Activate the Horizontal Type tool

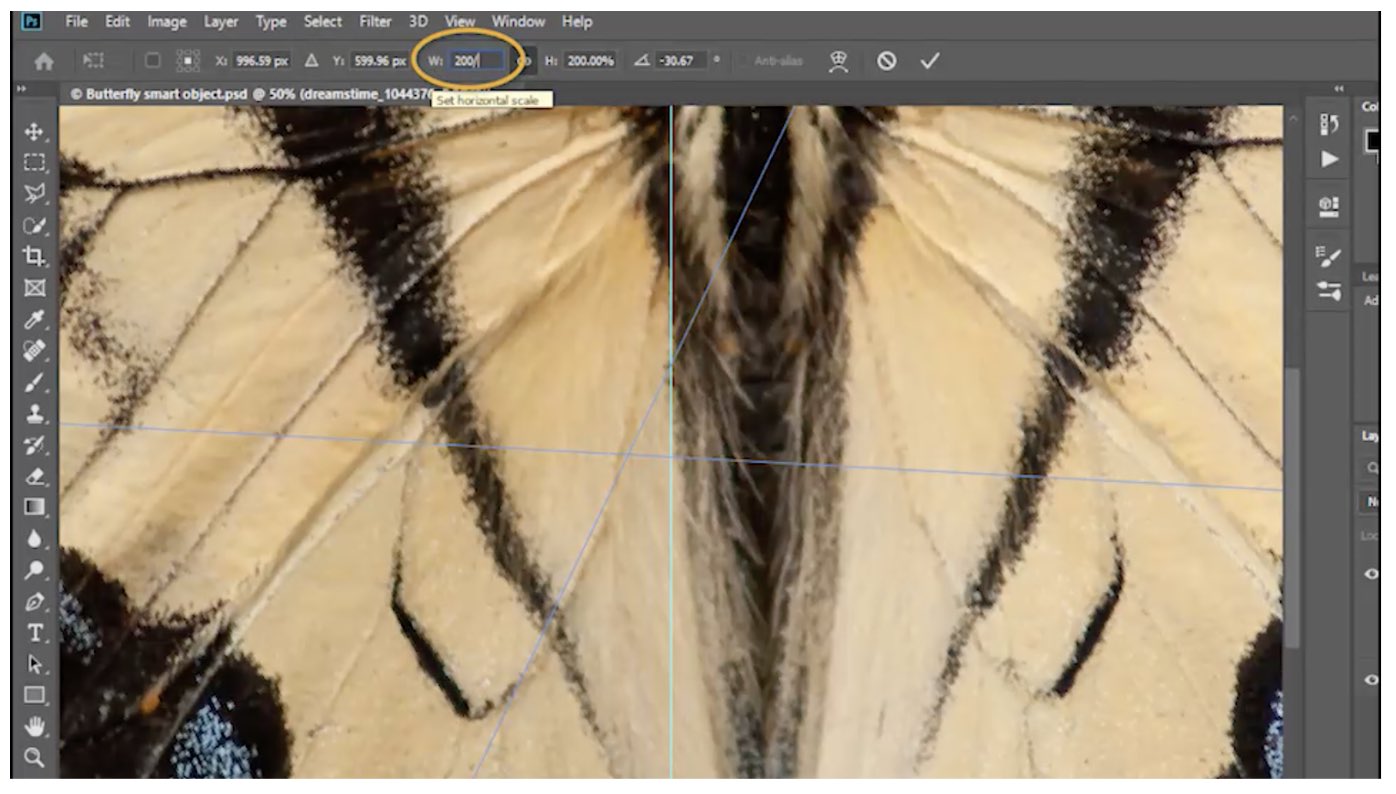tap(35, 633)
